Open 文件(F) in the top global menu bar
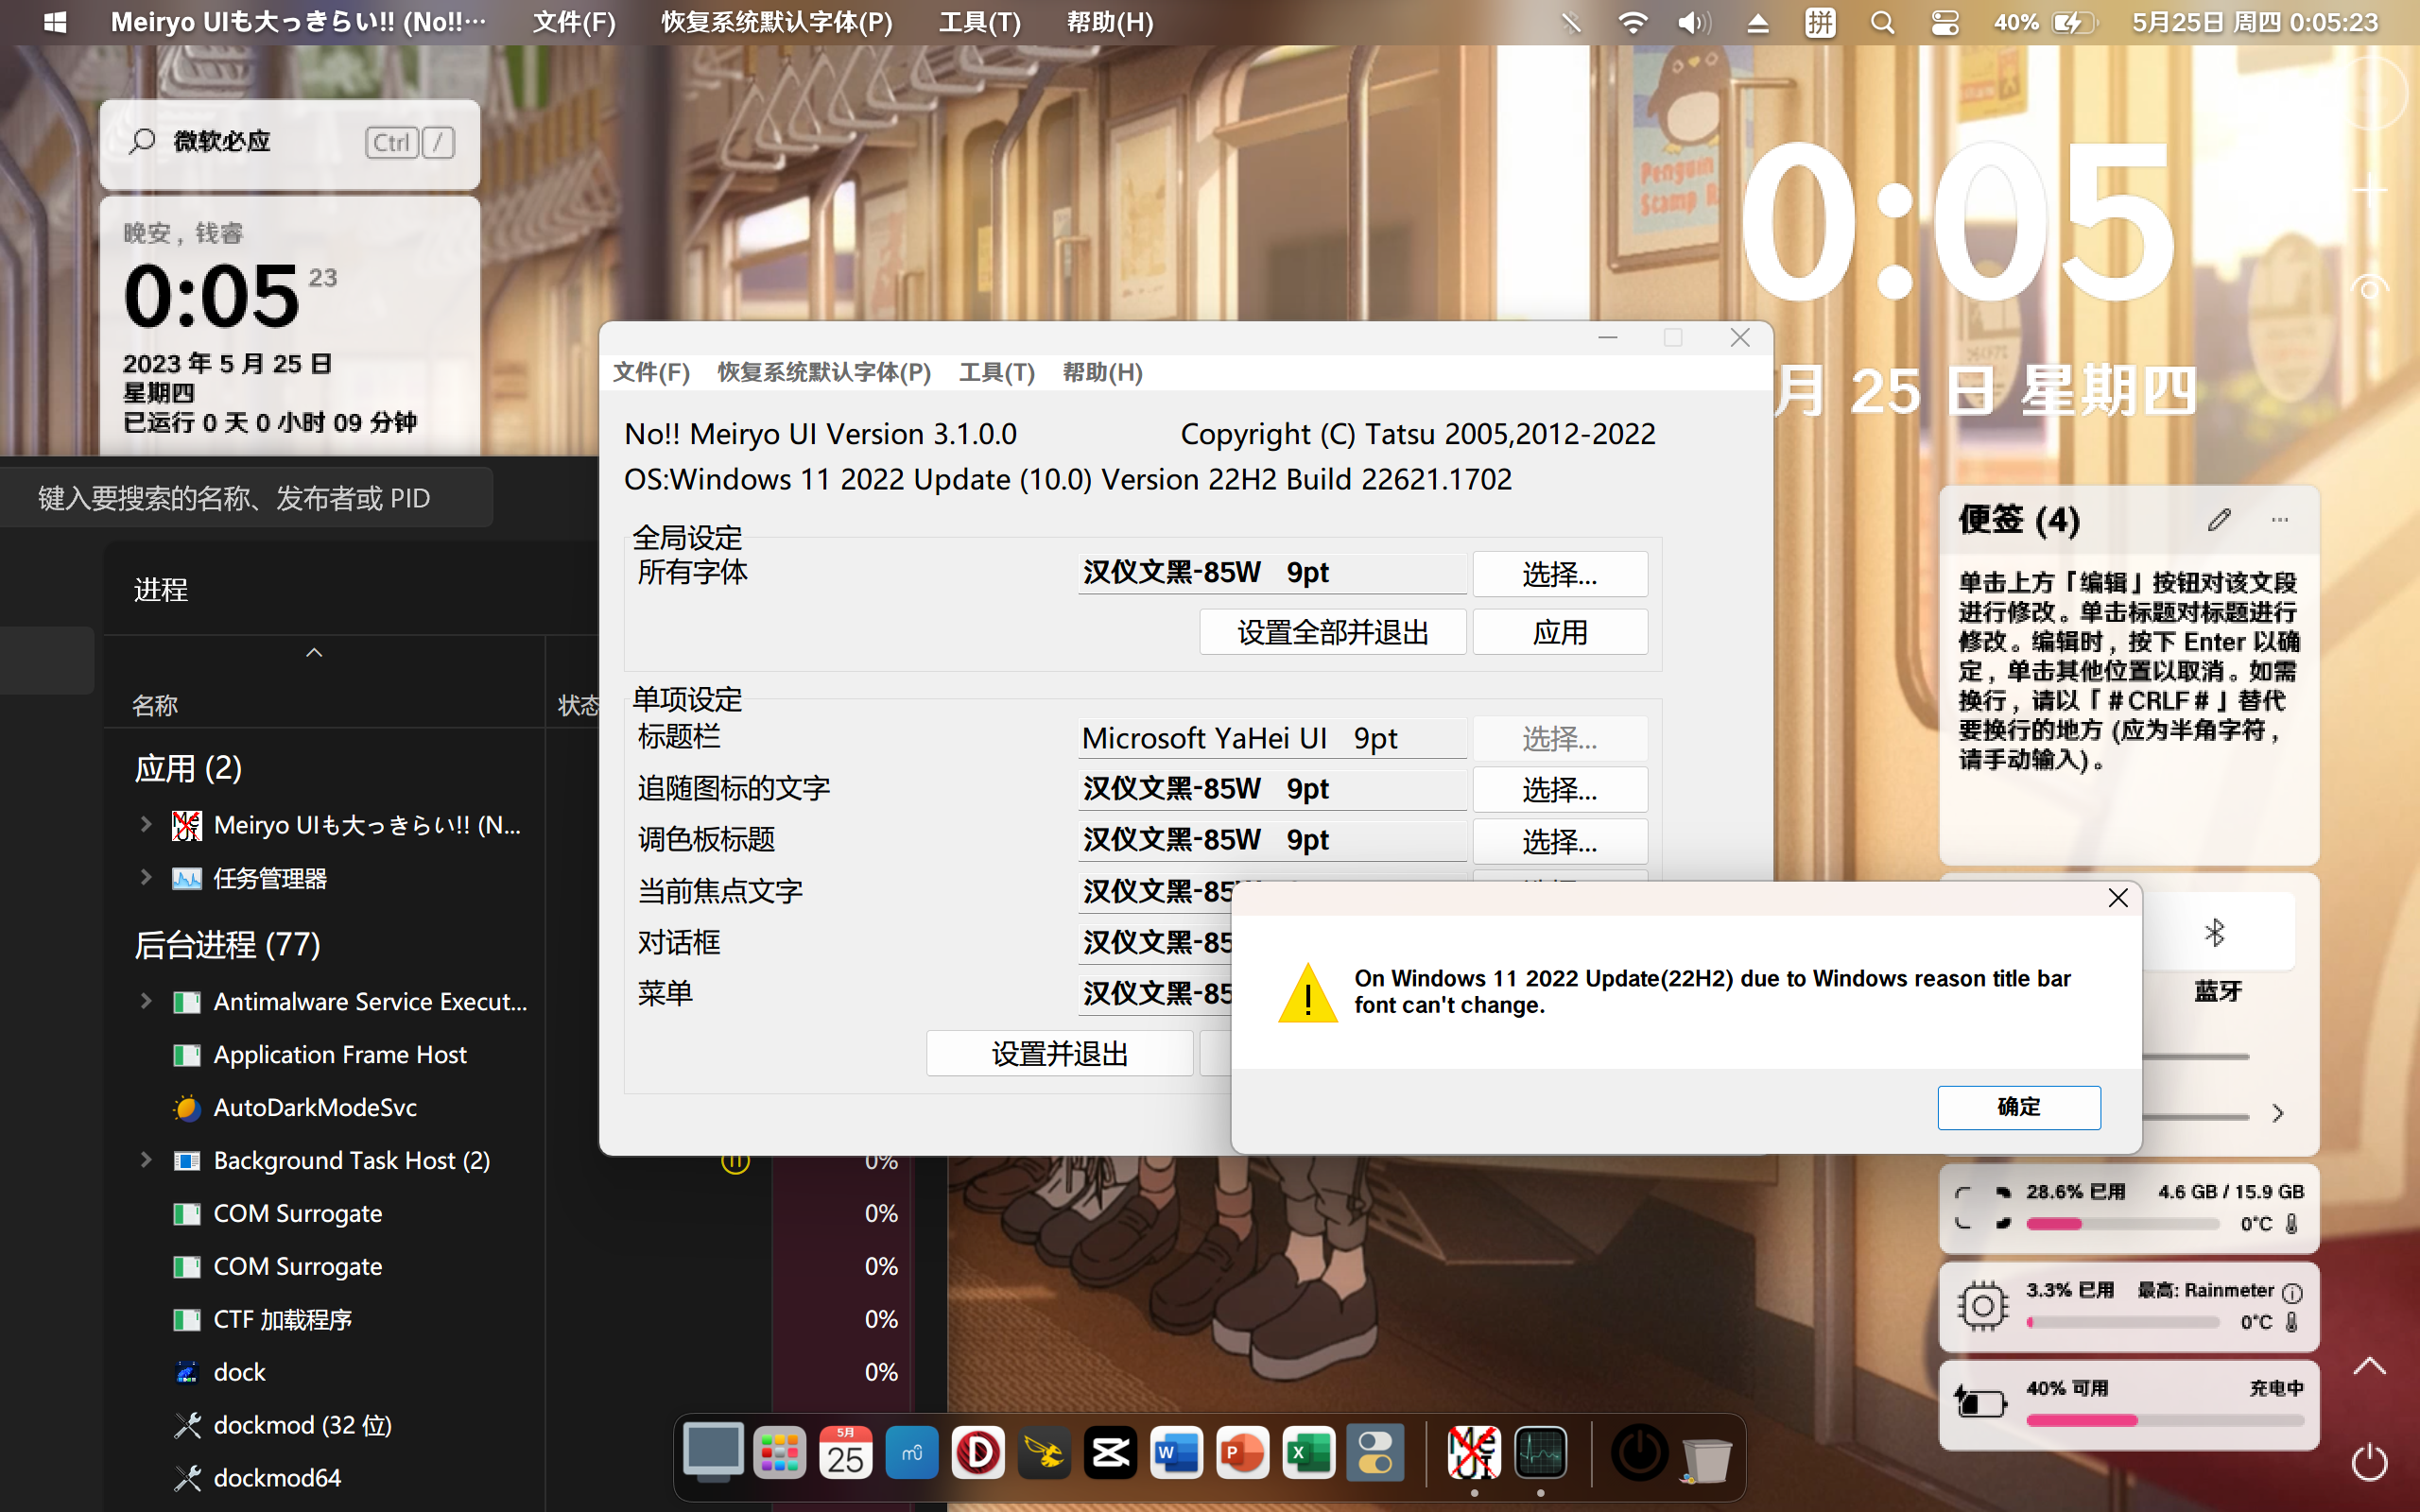The height and width of the screenshot is (1512, 2420). (x=574, y=22)
